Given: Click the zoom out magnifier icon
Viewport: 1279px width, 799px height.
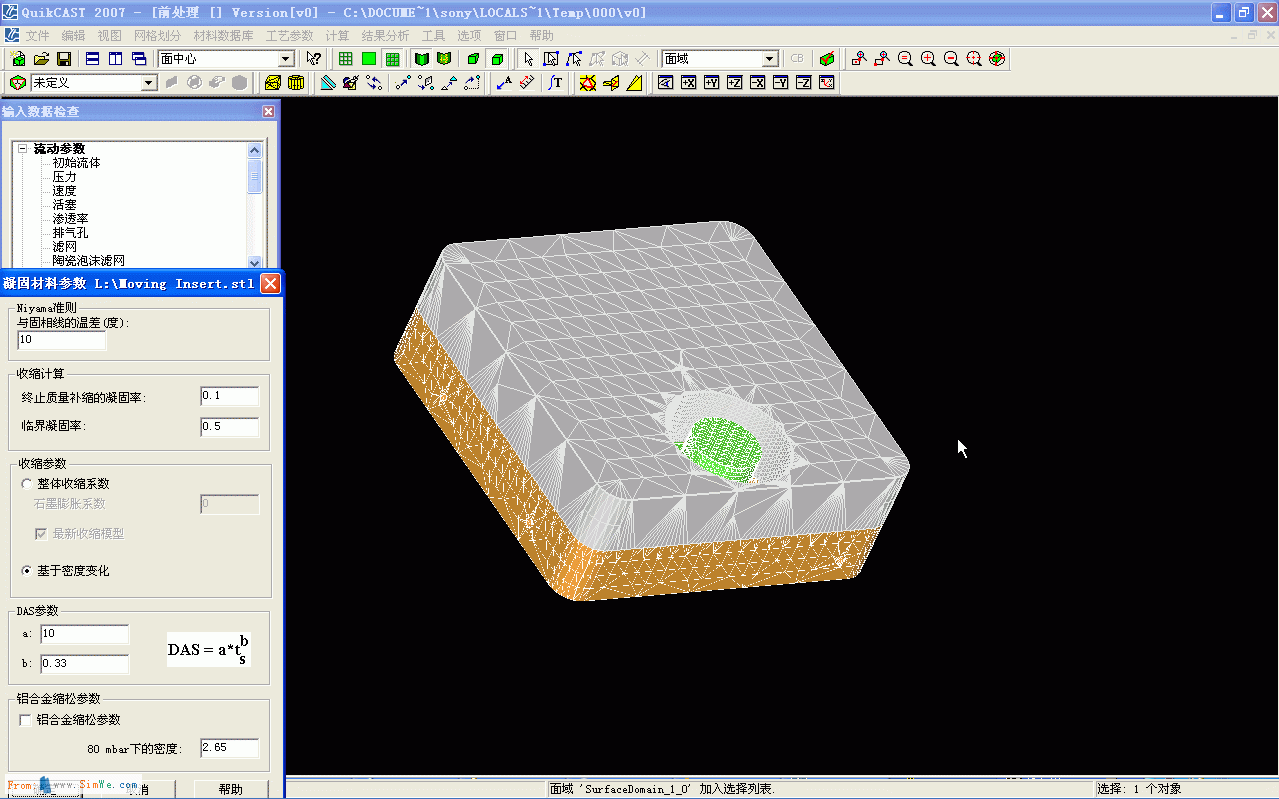Looking at the screenshot, I should pos(951,59).
